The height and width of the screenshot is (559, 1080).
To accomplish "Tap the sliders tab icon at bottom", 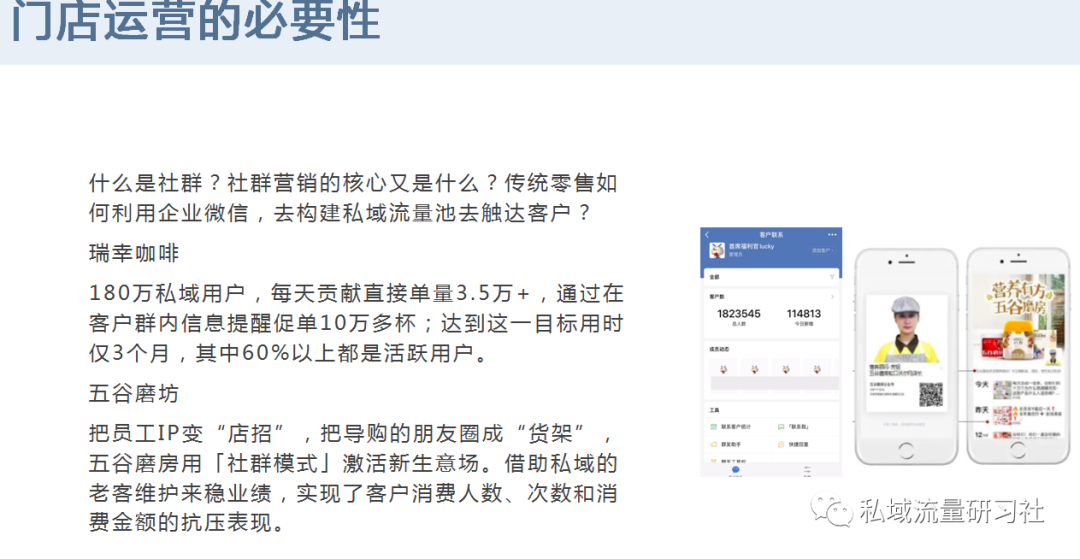I will coord(807,470).
